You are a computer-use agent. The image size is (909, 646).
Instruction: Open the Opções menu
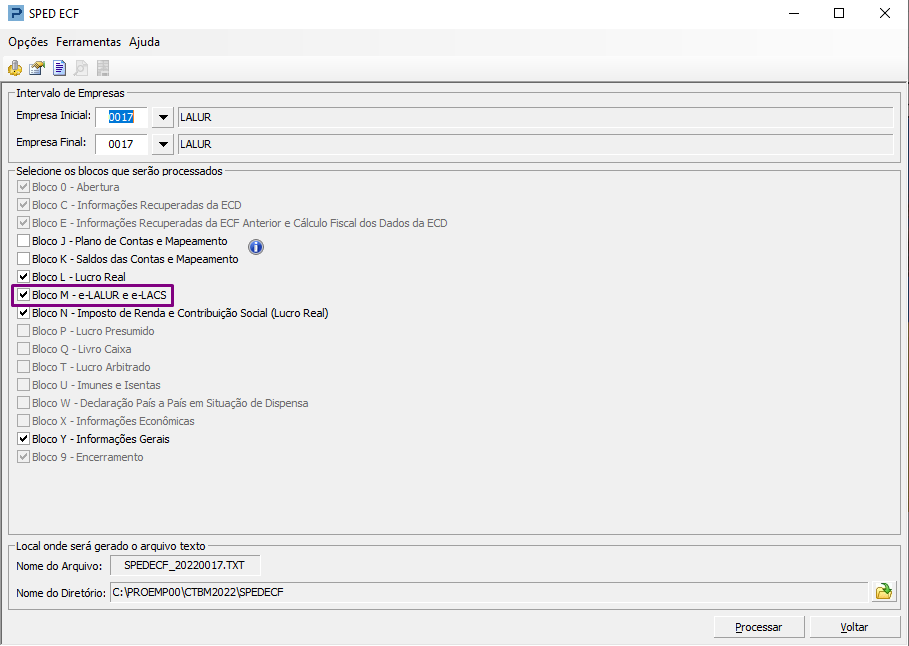pyautogui.click(x=28, y=42)
